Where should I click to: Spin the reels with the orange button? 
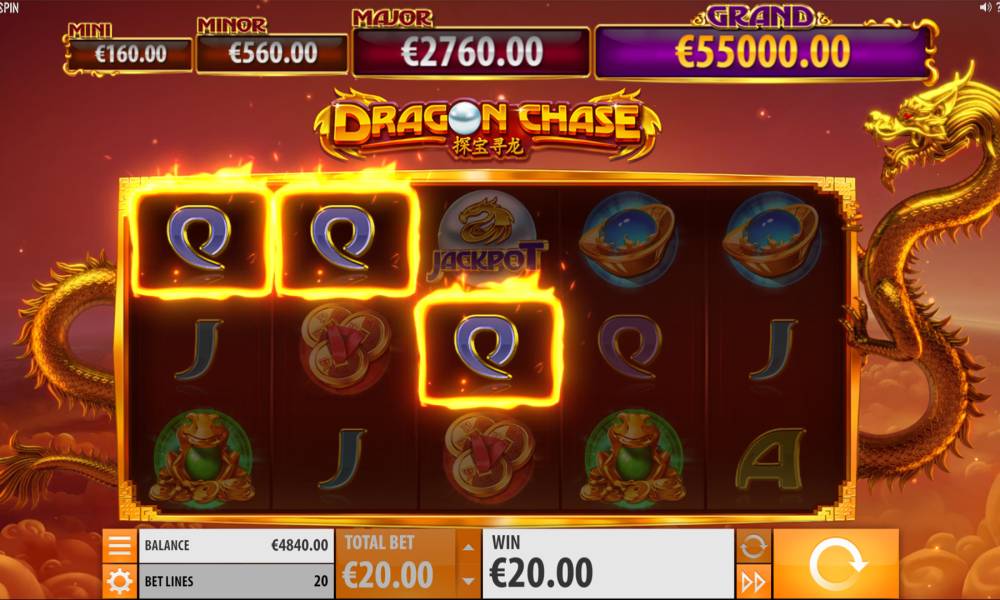coord(836,564)
